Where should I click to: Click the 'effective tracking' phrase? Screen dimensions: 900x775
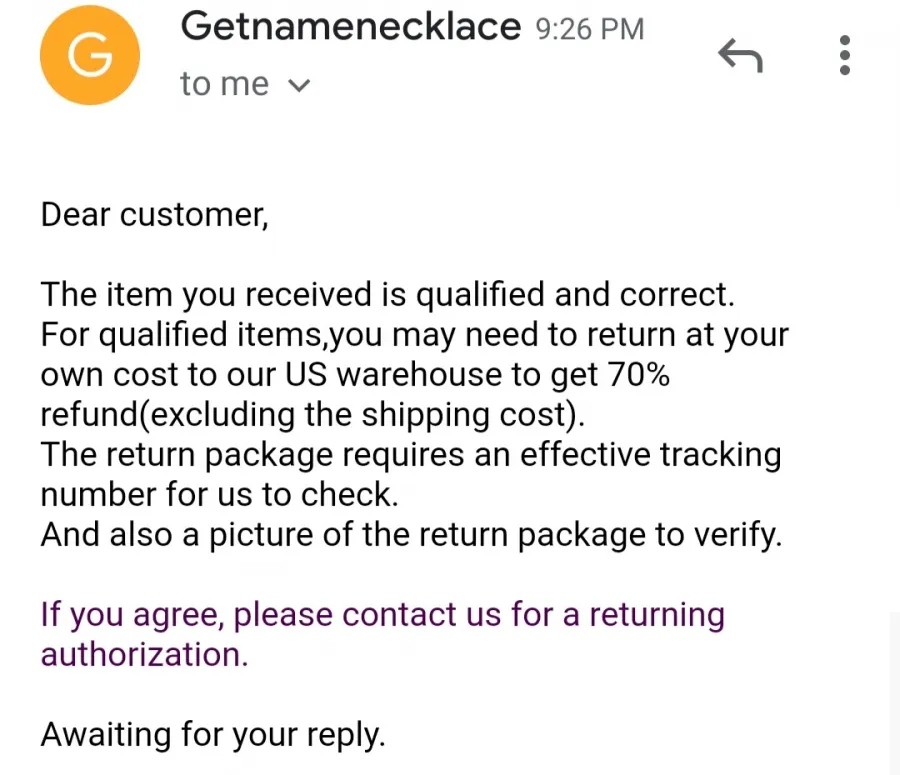coord(651,455)
